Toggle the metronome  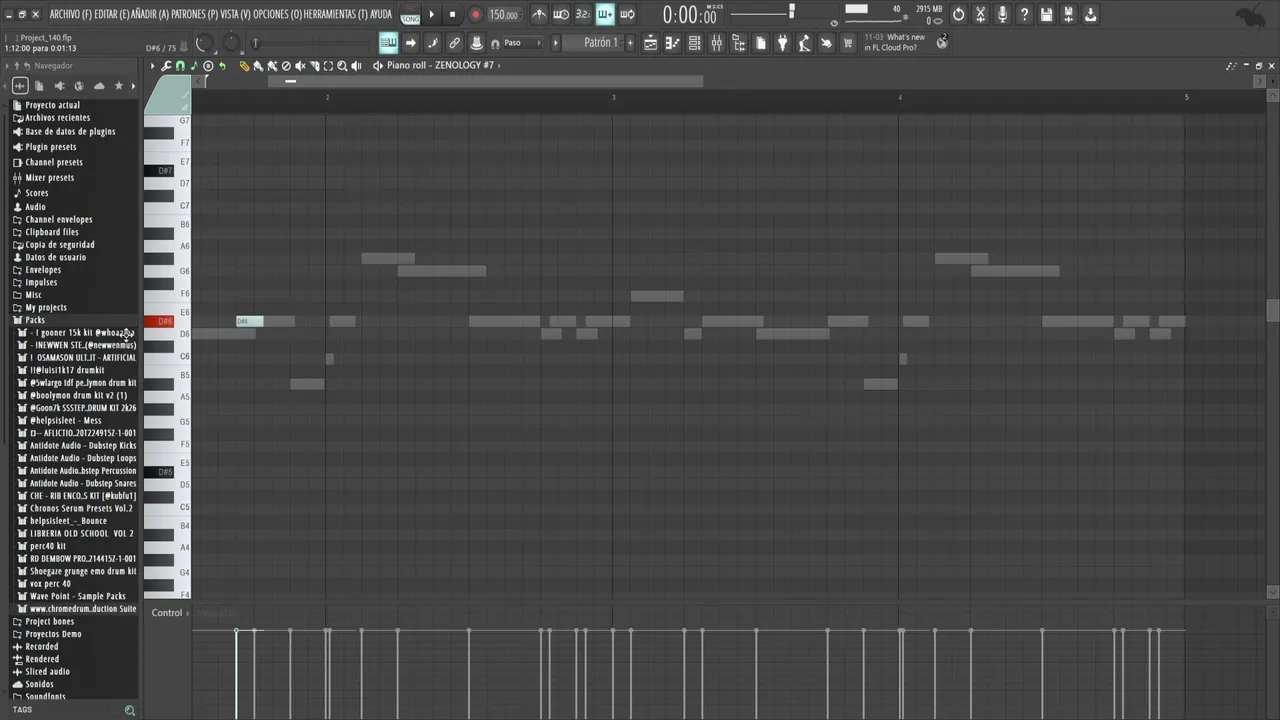click(x=540, y=15)
